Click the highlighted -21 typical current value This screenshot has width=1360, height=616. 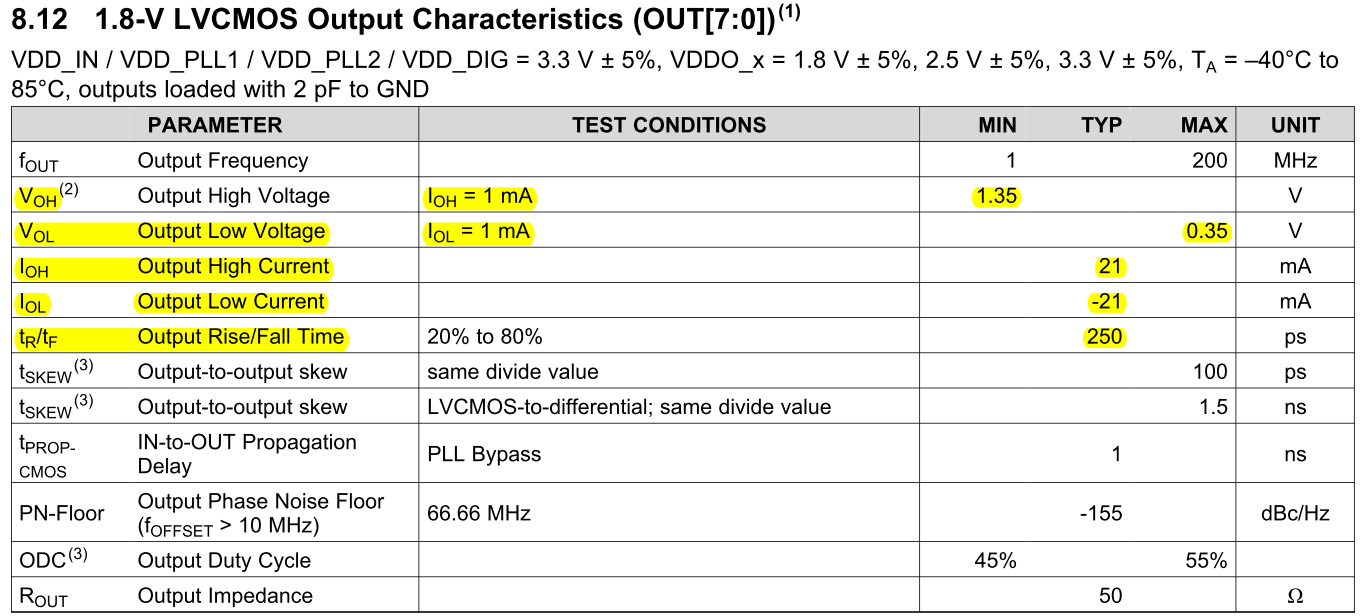point(1105,302)
